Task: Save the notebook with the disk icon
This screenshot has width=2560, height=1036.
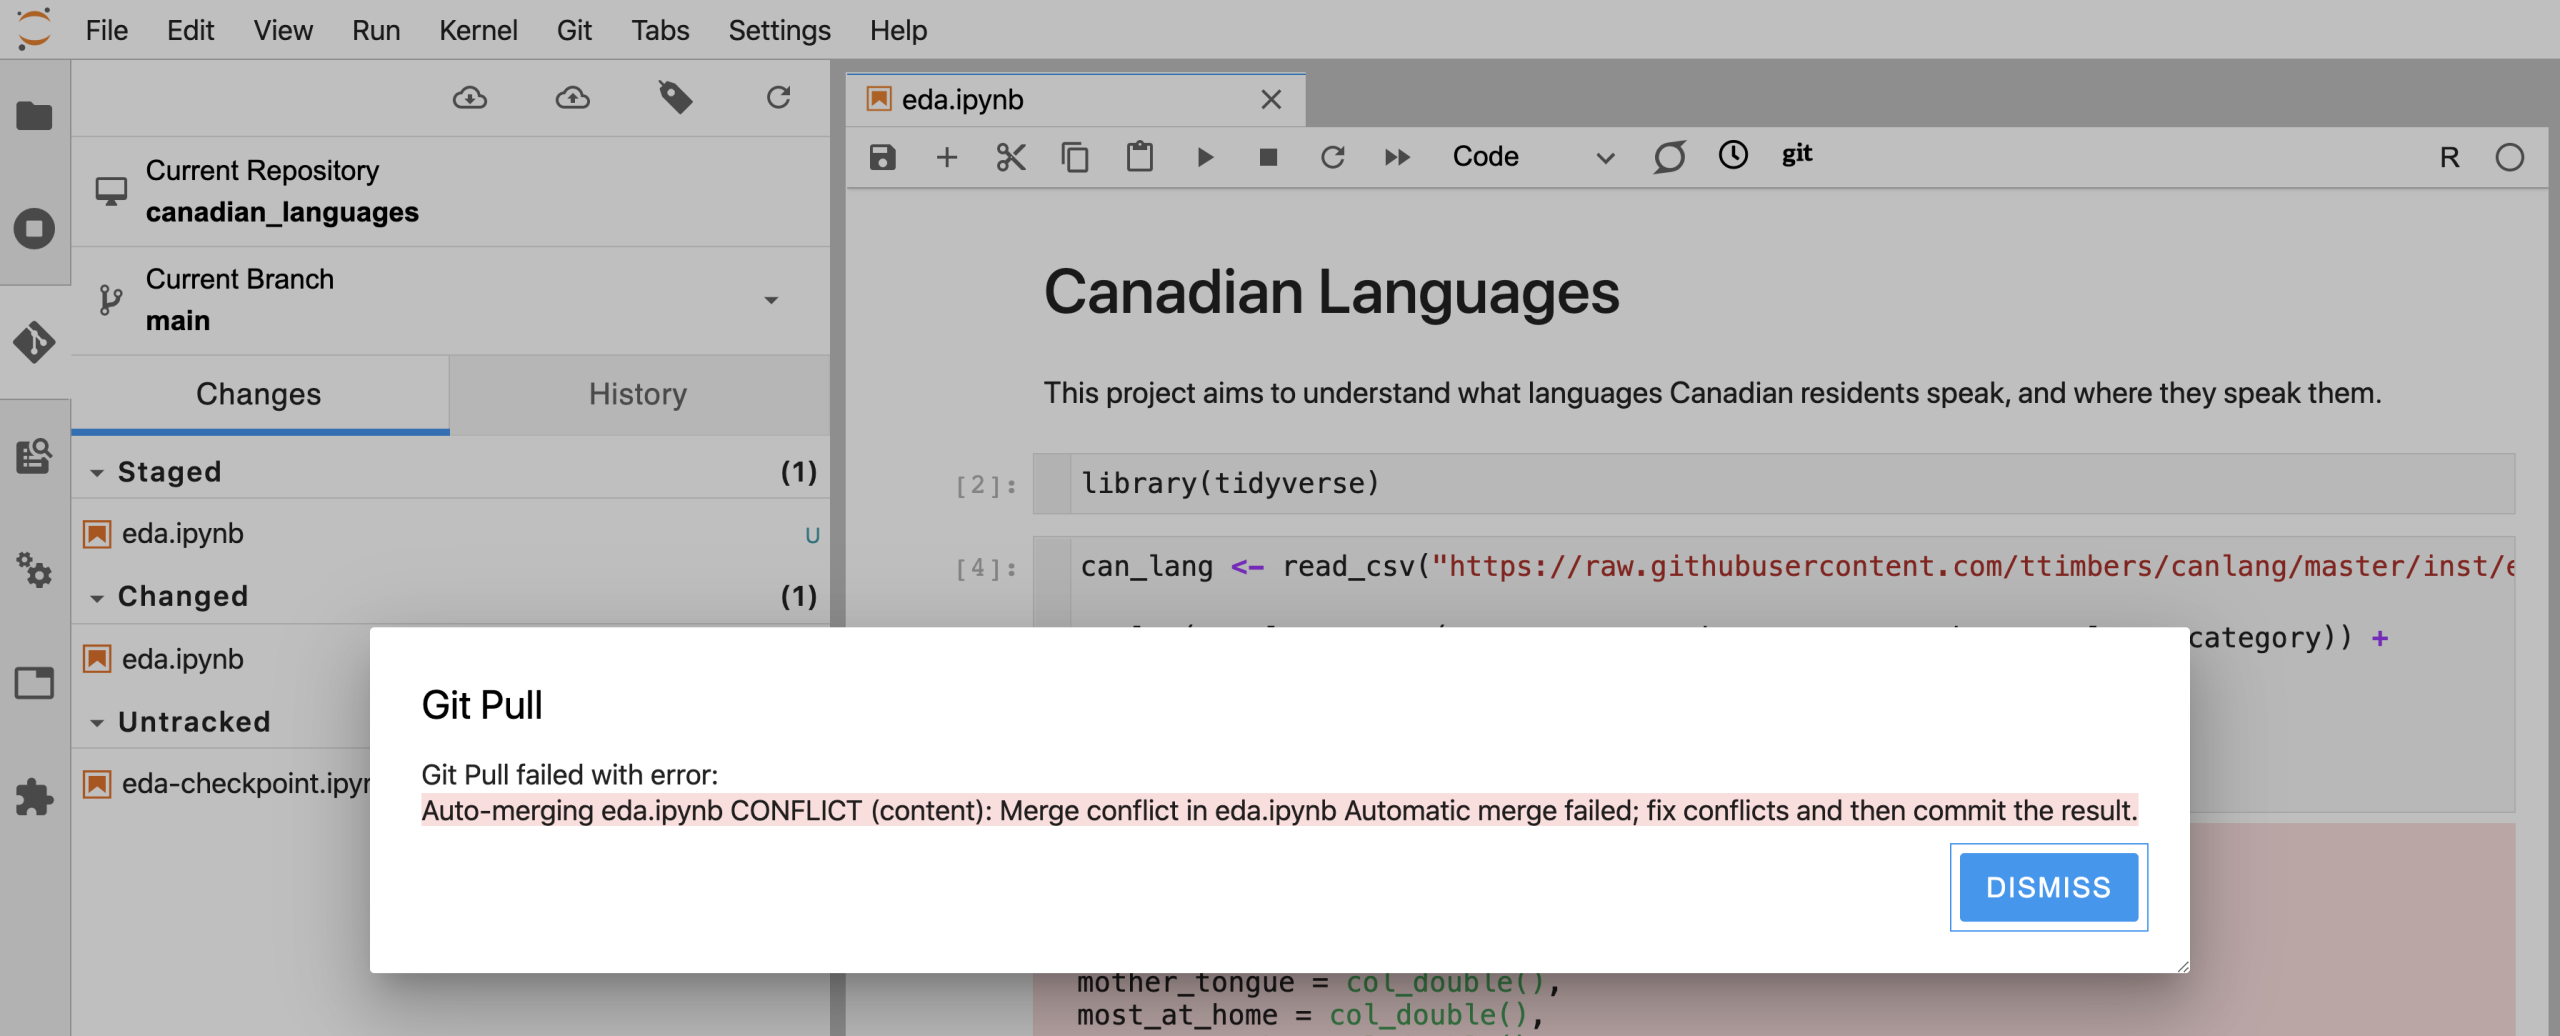Action: click(x=882, y=157)
